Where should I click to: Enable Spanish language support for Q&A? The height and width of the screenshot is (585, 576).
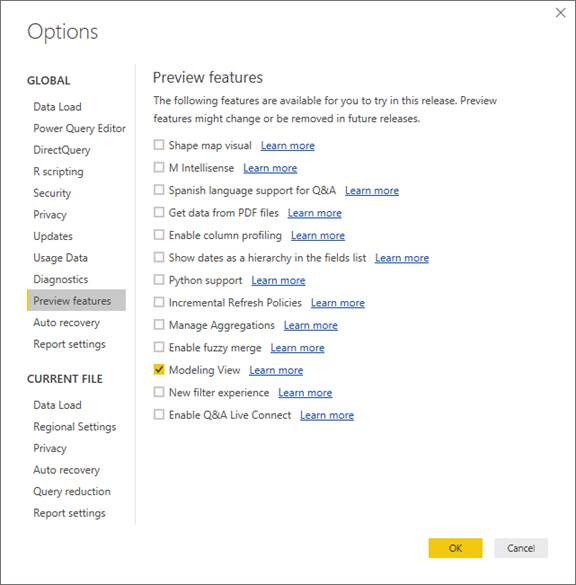(159, 190)
